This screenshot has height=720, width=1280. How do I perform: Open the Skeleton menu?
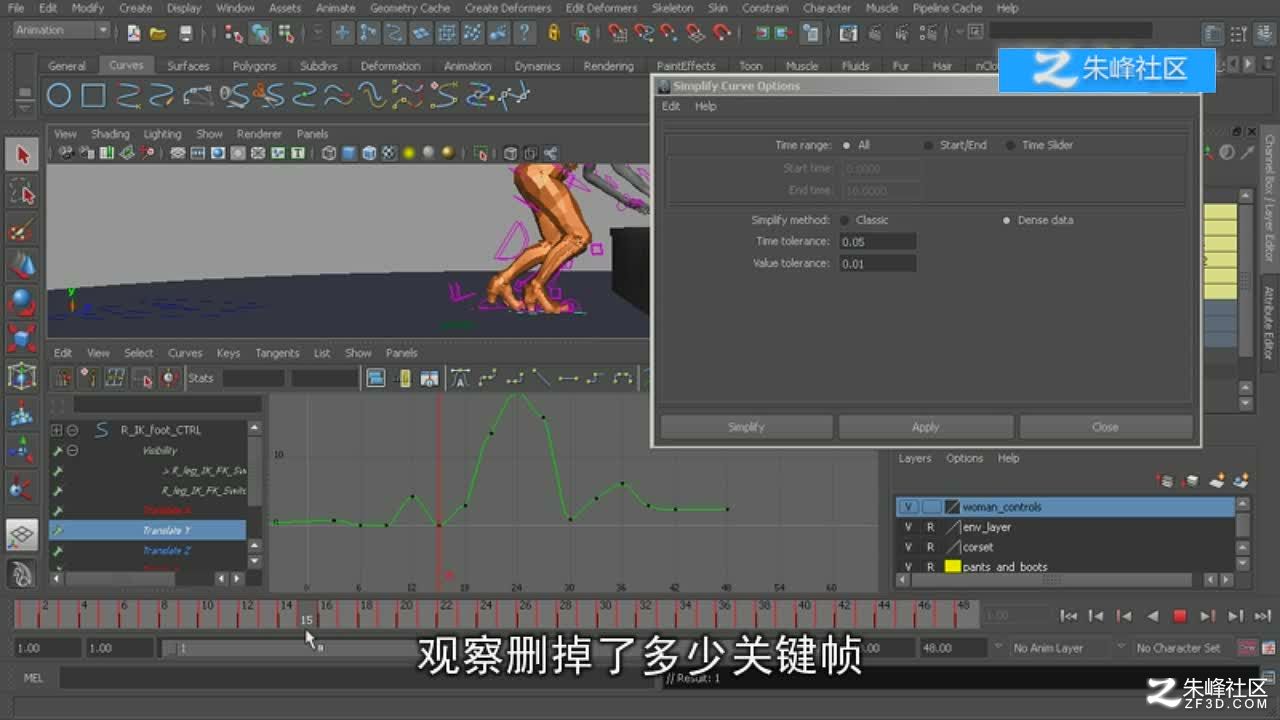click(672, 8)
